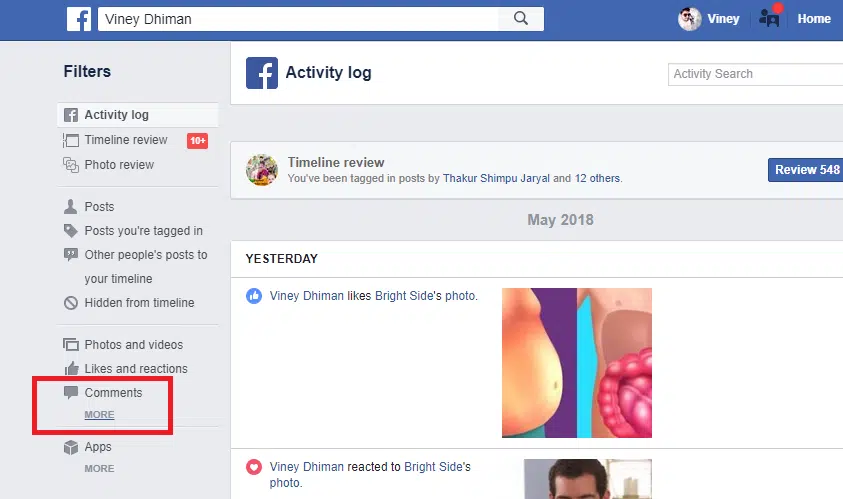Select Other people's posts to your timeline

coord(146,267)
